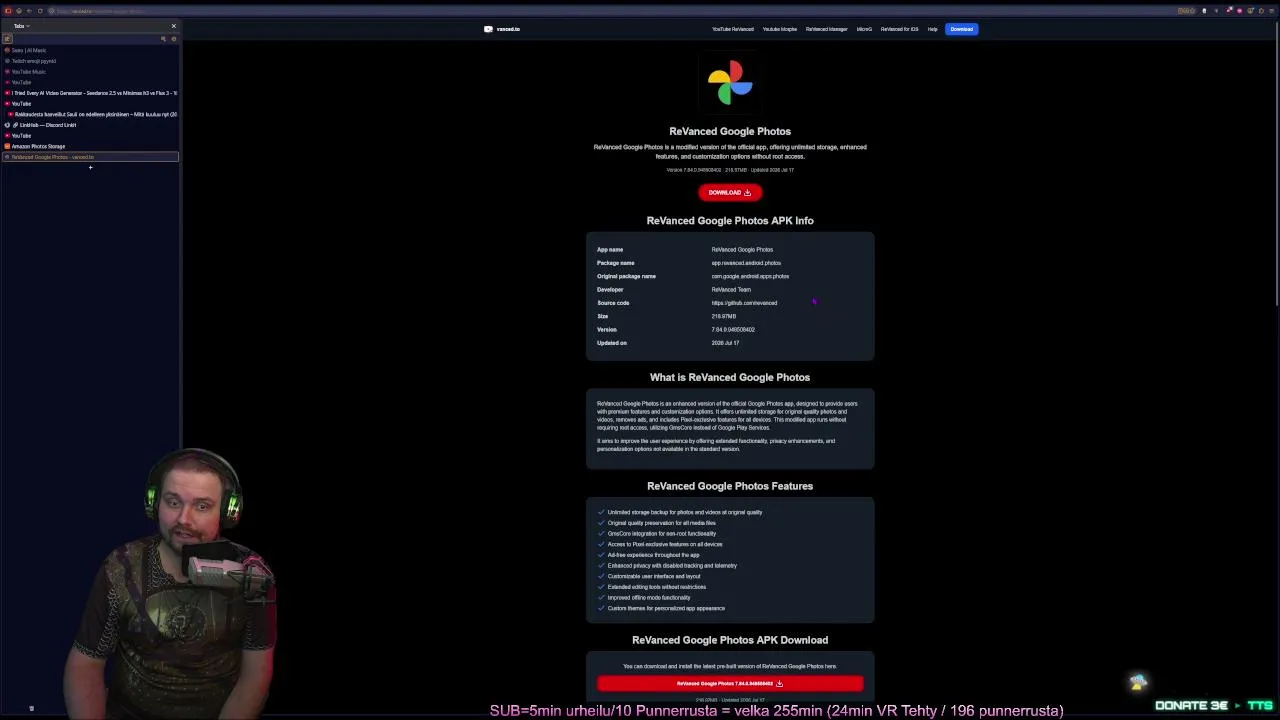Expand the Tabs panel dropdown
Image resolution: width=1280 pixels, height=720 pixels.
21,26
